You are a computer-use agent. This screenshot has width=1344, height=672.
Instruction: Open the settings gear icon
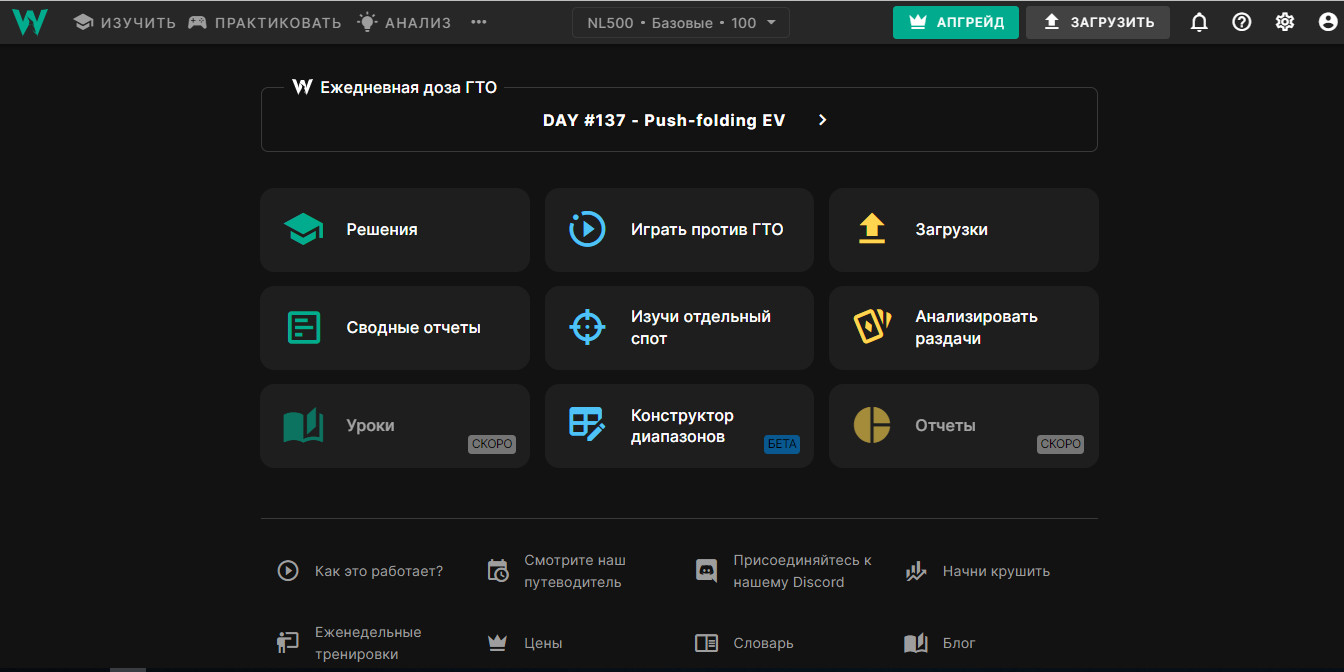pyautogui.click(x=1285, y=22)
